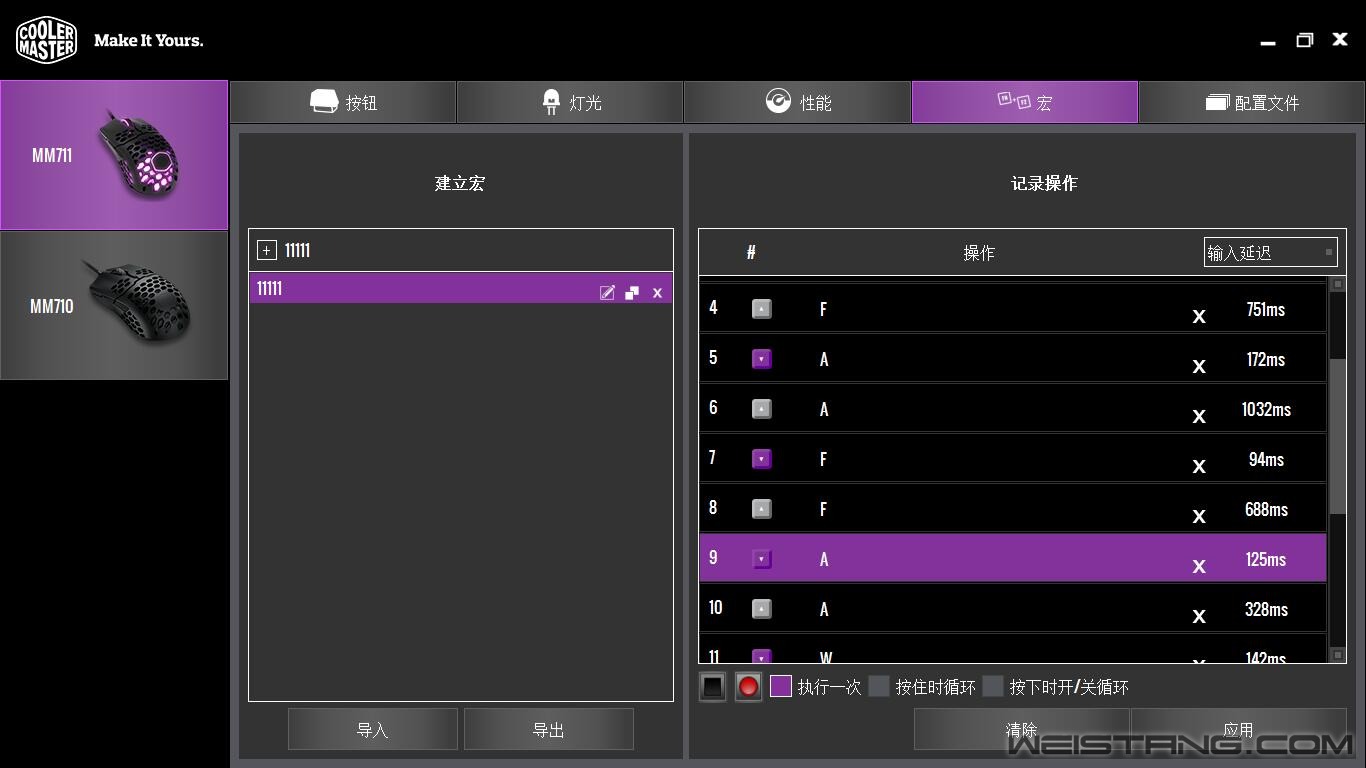Close the Cooler Master application

click(x=1340, y=39)
